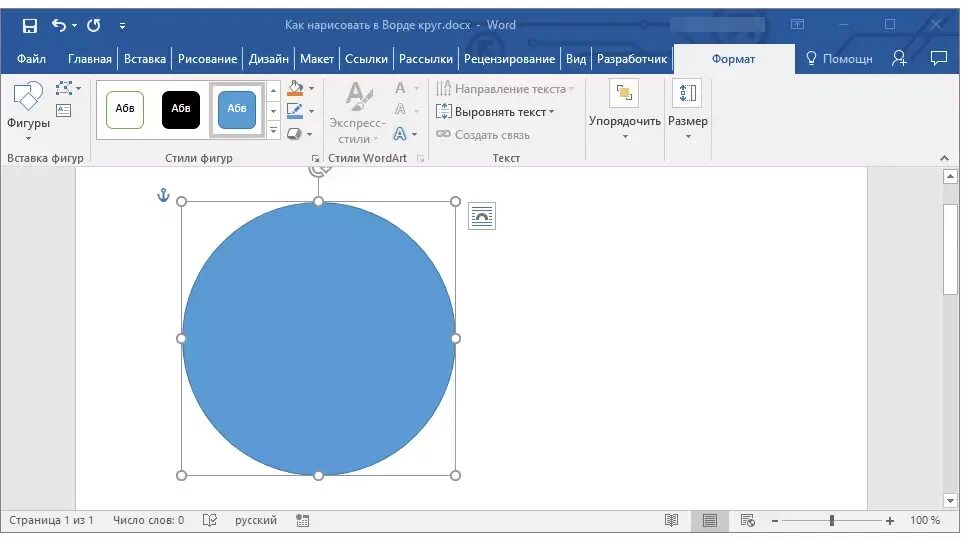Customize the Quick Access Toolbar
Screen dimensions: 968x541
(122, 26)
